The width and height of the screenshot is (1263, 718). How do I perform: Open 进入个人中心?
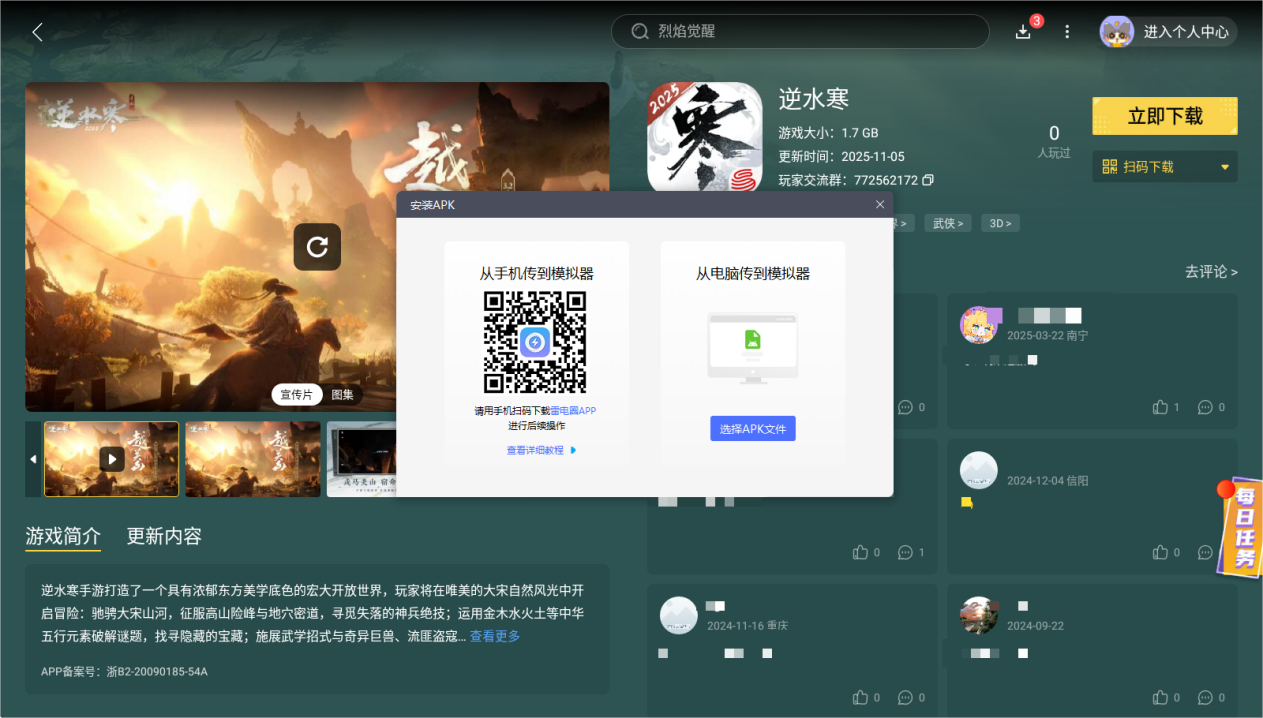pyautogui.click(x=1186, y=32)
